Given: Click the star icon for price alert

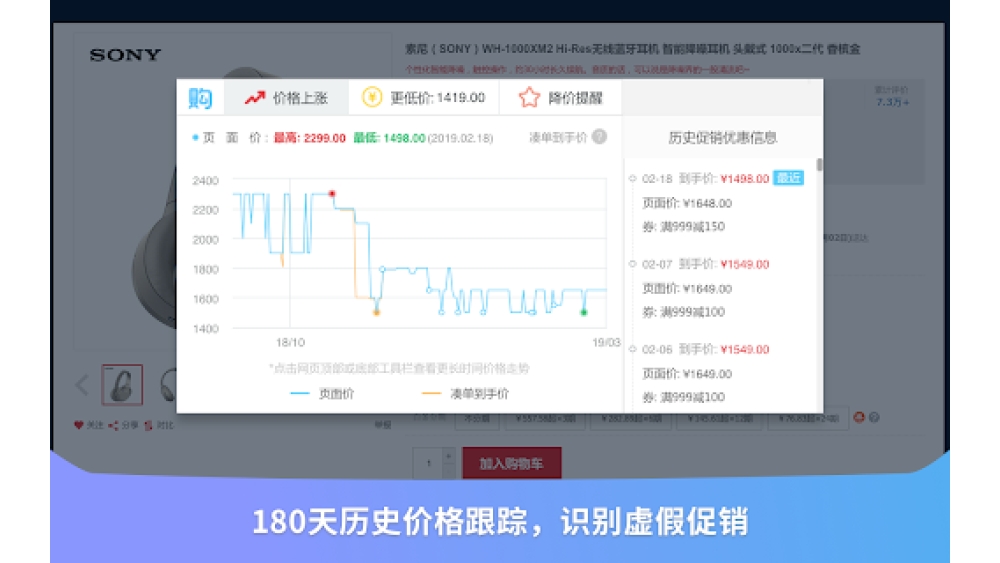Looking at the screenshot, I should click(x=529, y=98).
